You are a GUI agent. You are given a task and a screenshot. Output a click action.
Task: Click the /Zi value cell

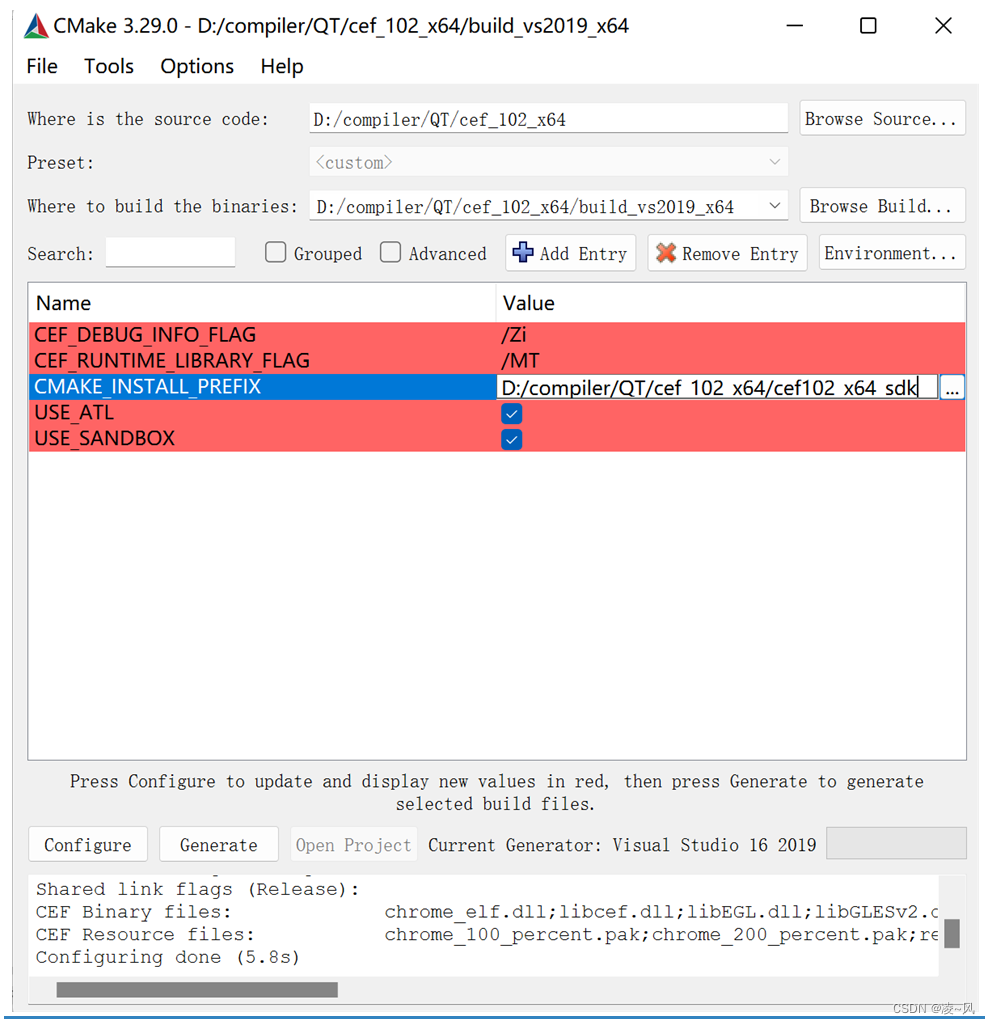point(730,334)
